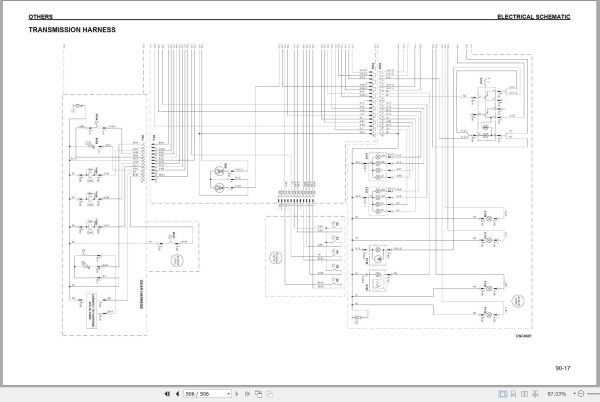The image size is (600, 402).
Task: Select two-page continuous scrolling layout
Action: (x=535, y=394)
